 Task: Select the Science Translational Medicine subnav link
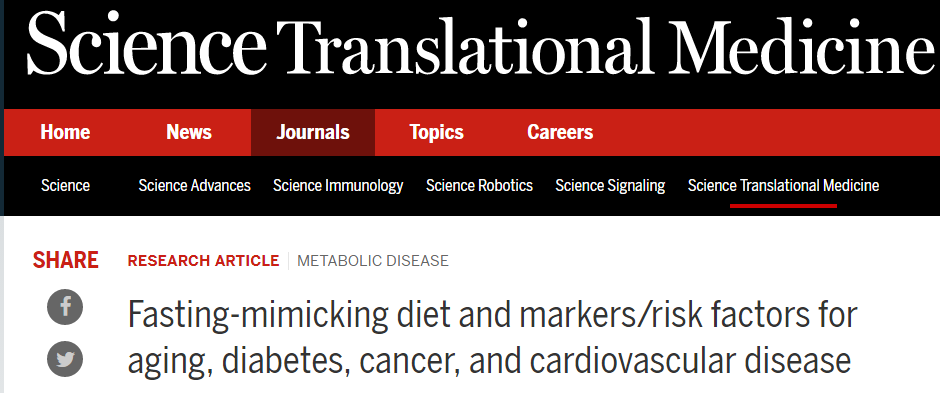click(x=783, y=186)
